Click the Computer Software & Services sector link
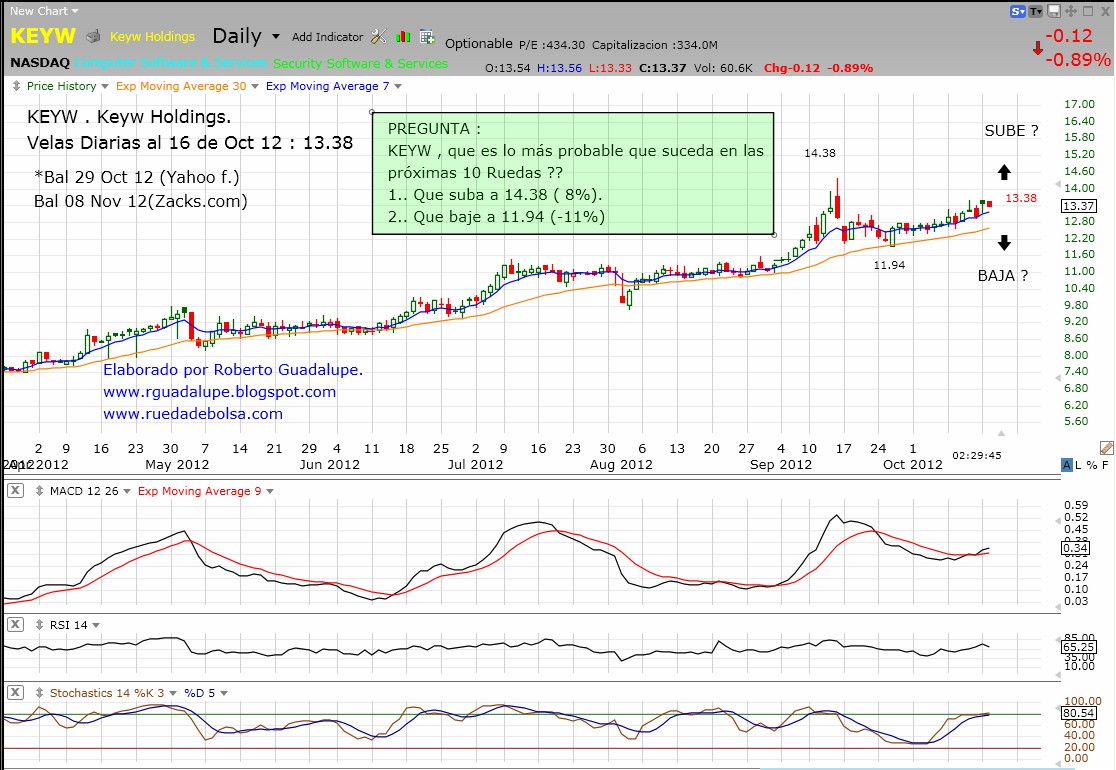 point(171,63)
